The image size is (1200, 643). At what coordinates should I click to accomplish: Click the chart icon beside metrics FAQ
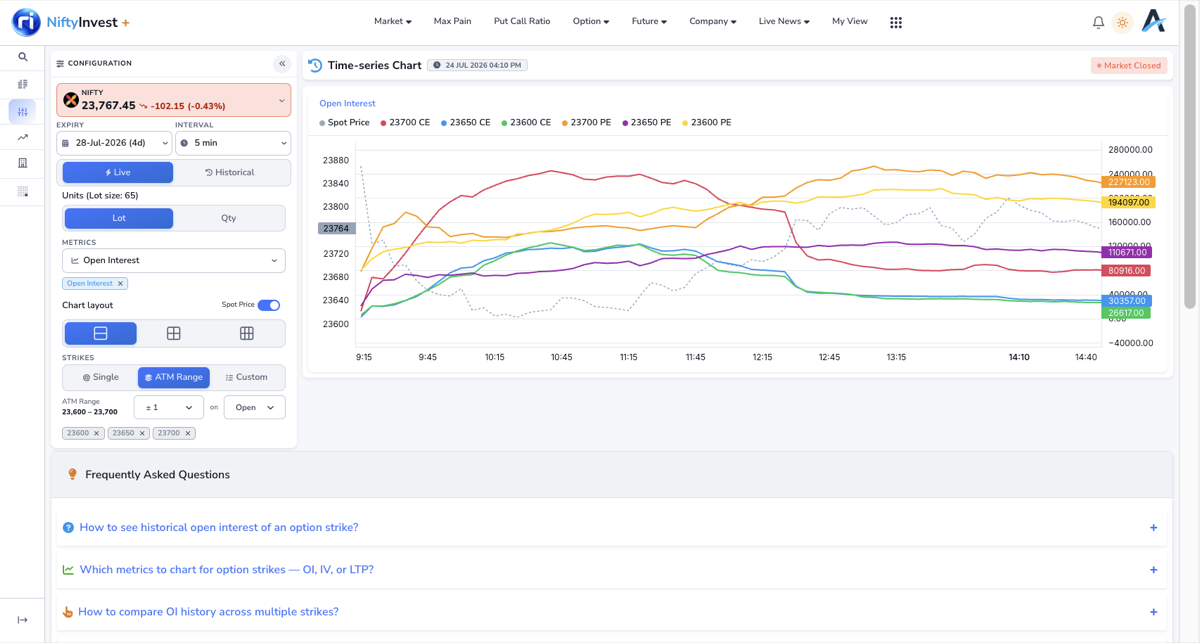coord(68,570)
